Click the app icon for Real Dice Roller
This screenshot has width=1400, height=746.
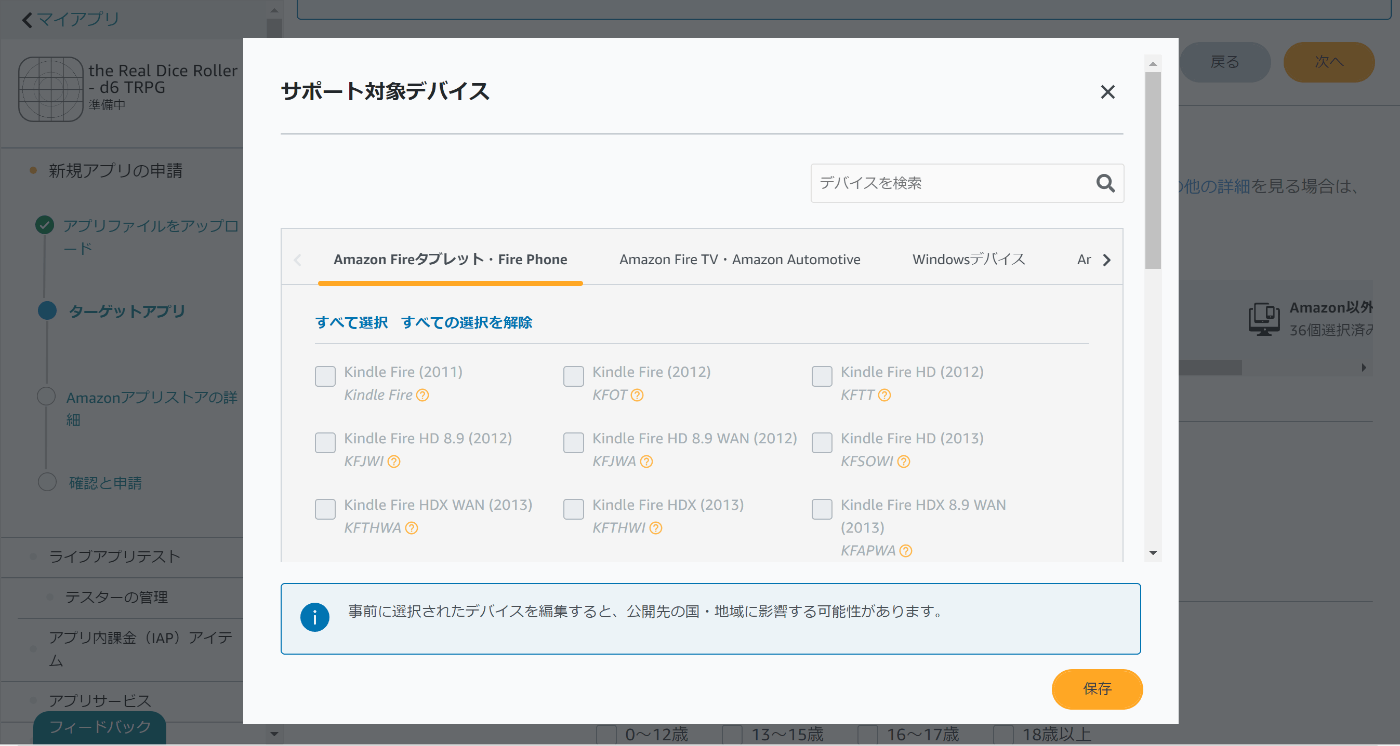pos(50,89)
